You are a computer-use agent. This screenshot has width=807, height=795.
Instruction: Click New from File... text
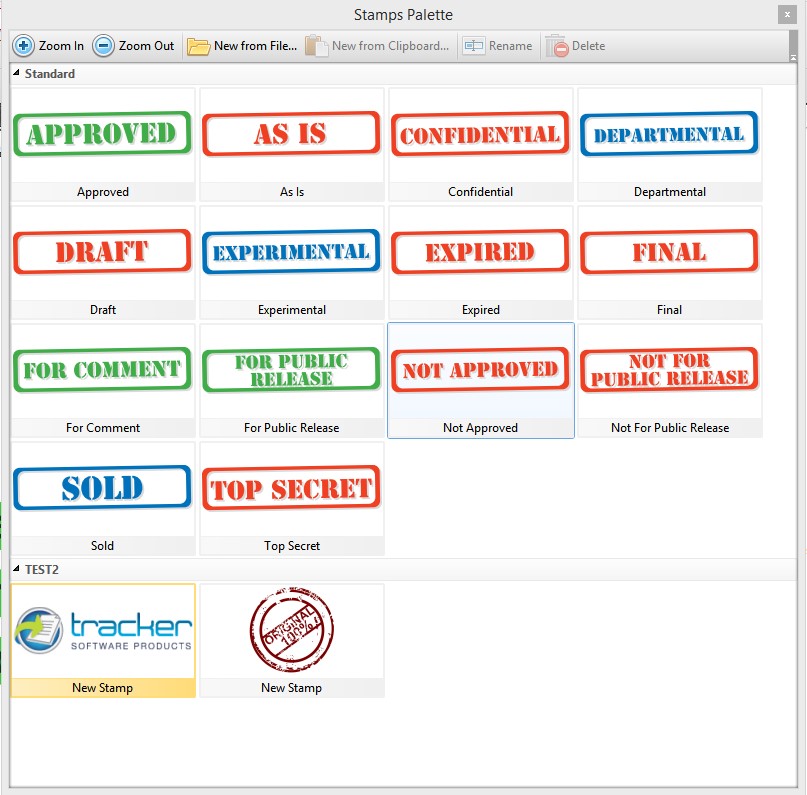255,46
